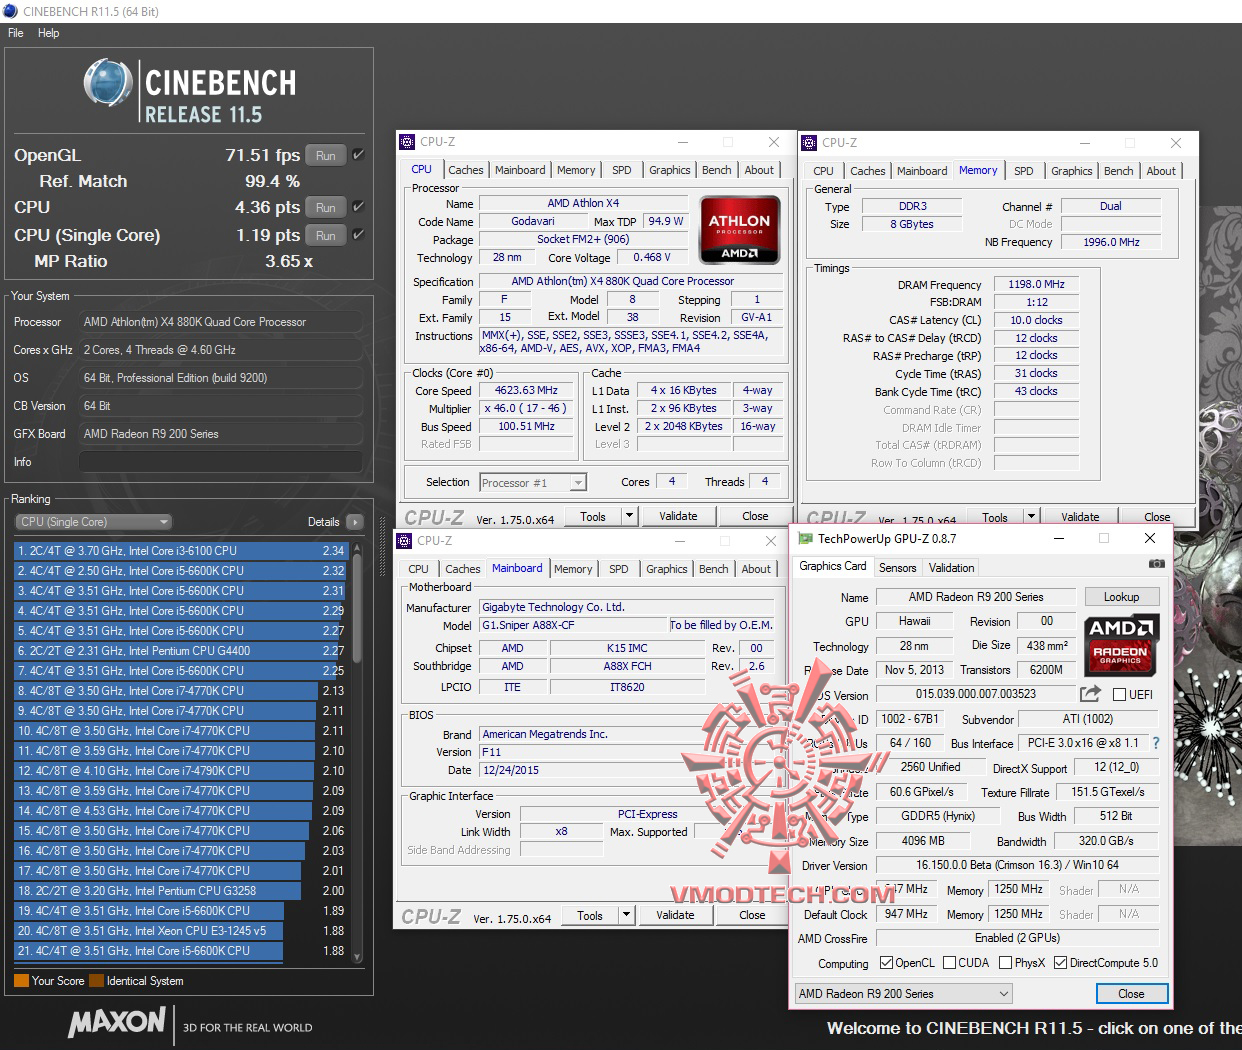Click the Info input field in Your System
Viewport: 1242px width, 1050px height.
(221, 462)
